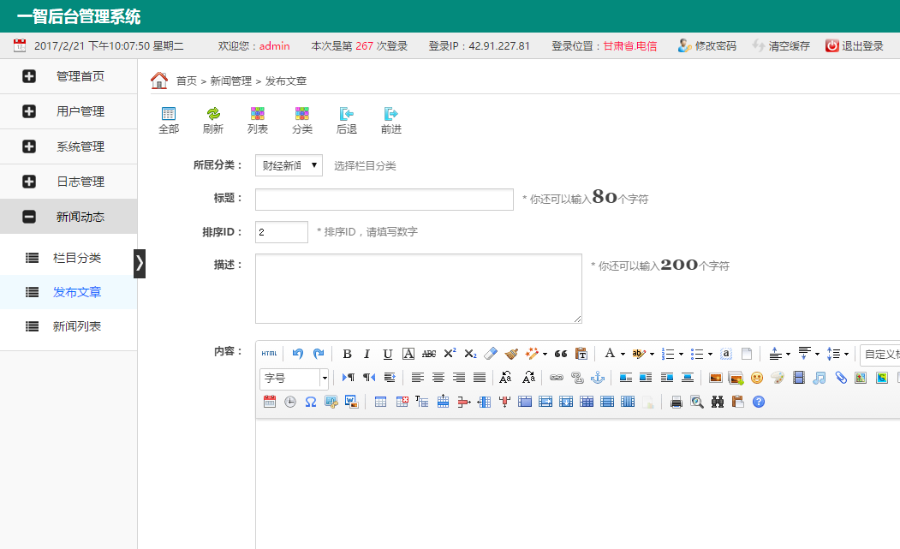Screen dimensions: 900x549
Task: Collapse the 新闻动态 menu section
Action: click(69, 216)
